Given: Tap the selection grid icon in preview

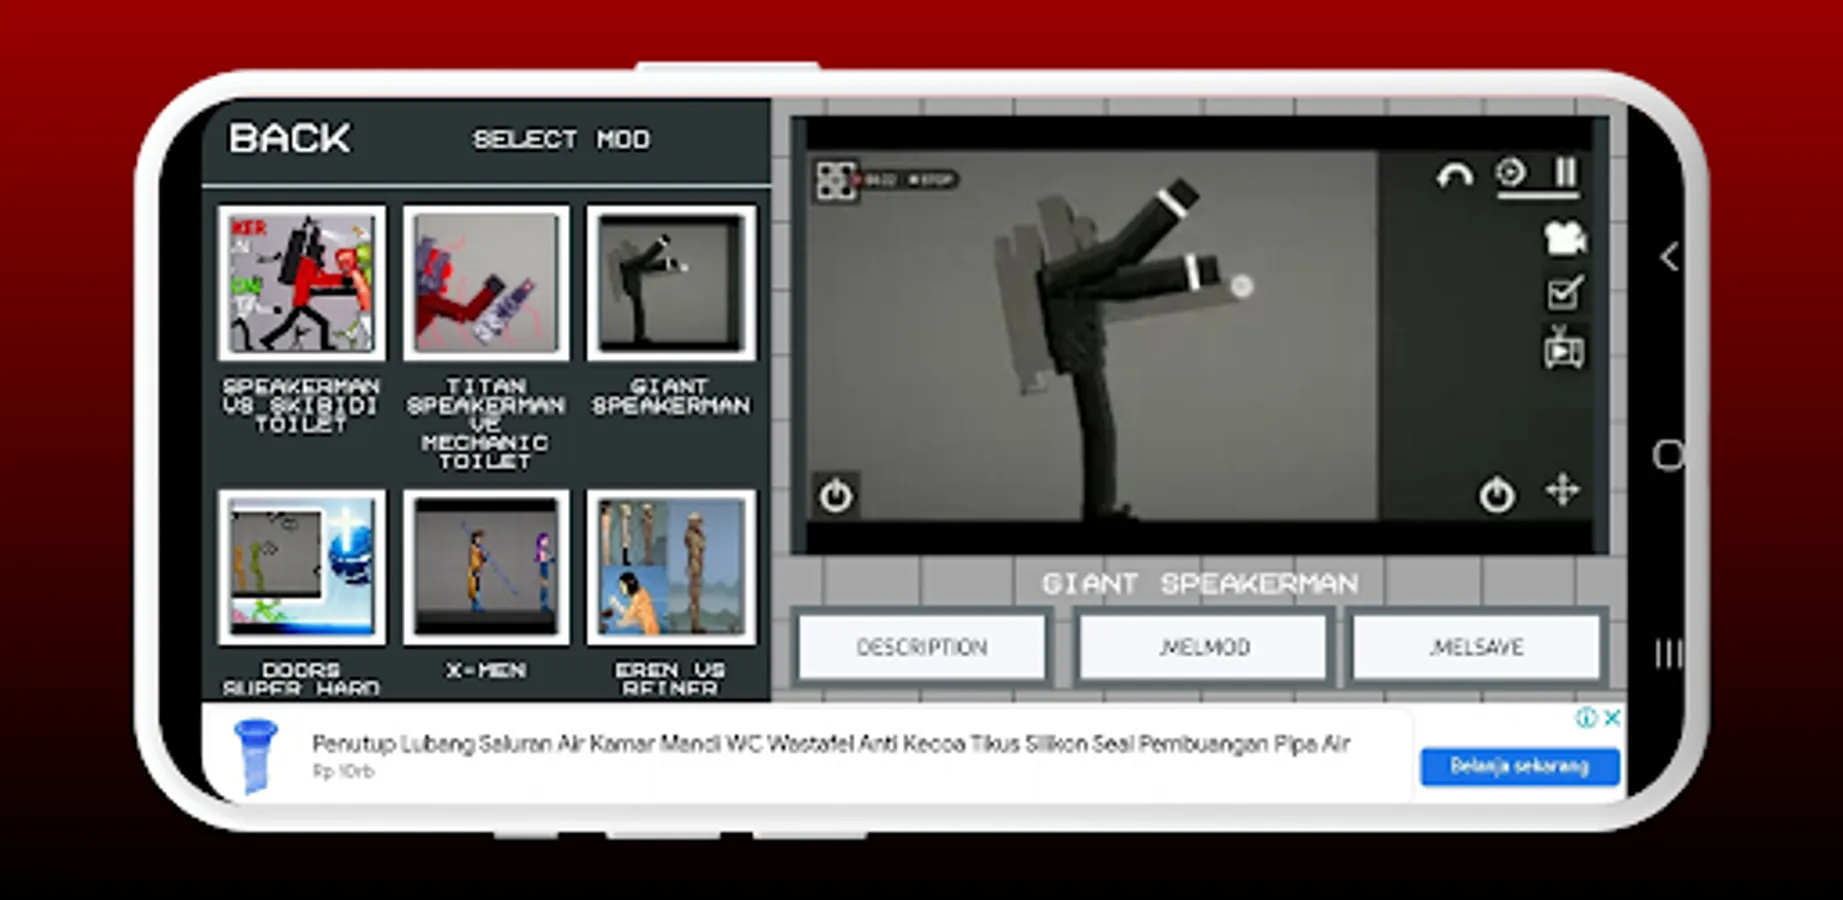Looking at the screenshot, I should pyautogui.click(x=835, y=181).
